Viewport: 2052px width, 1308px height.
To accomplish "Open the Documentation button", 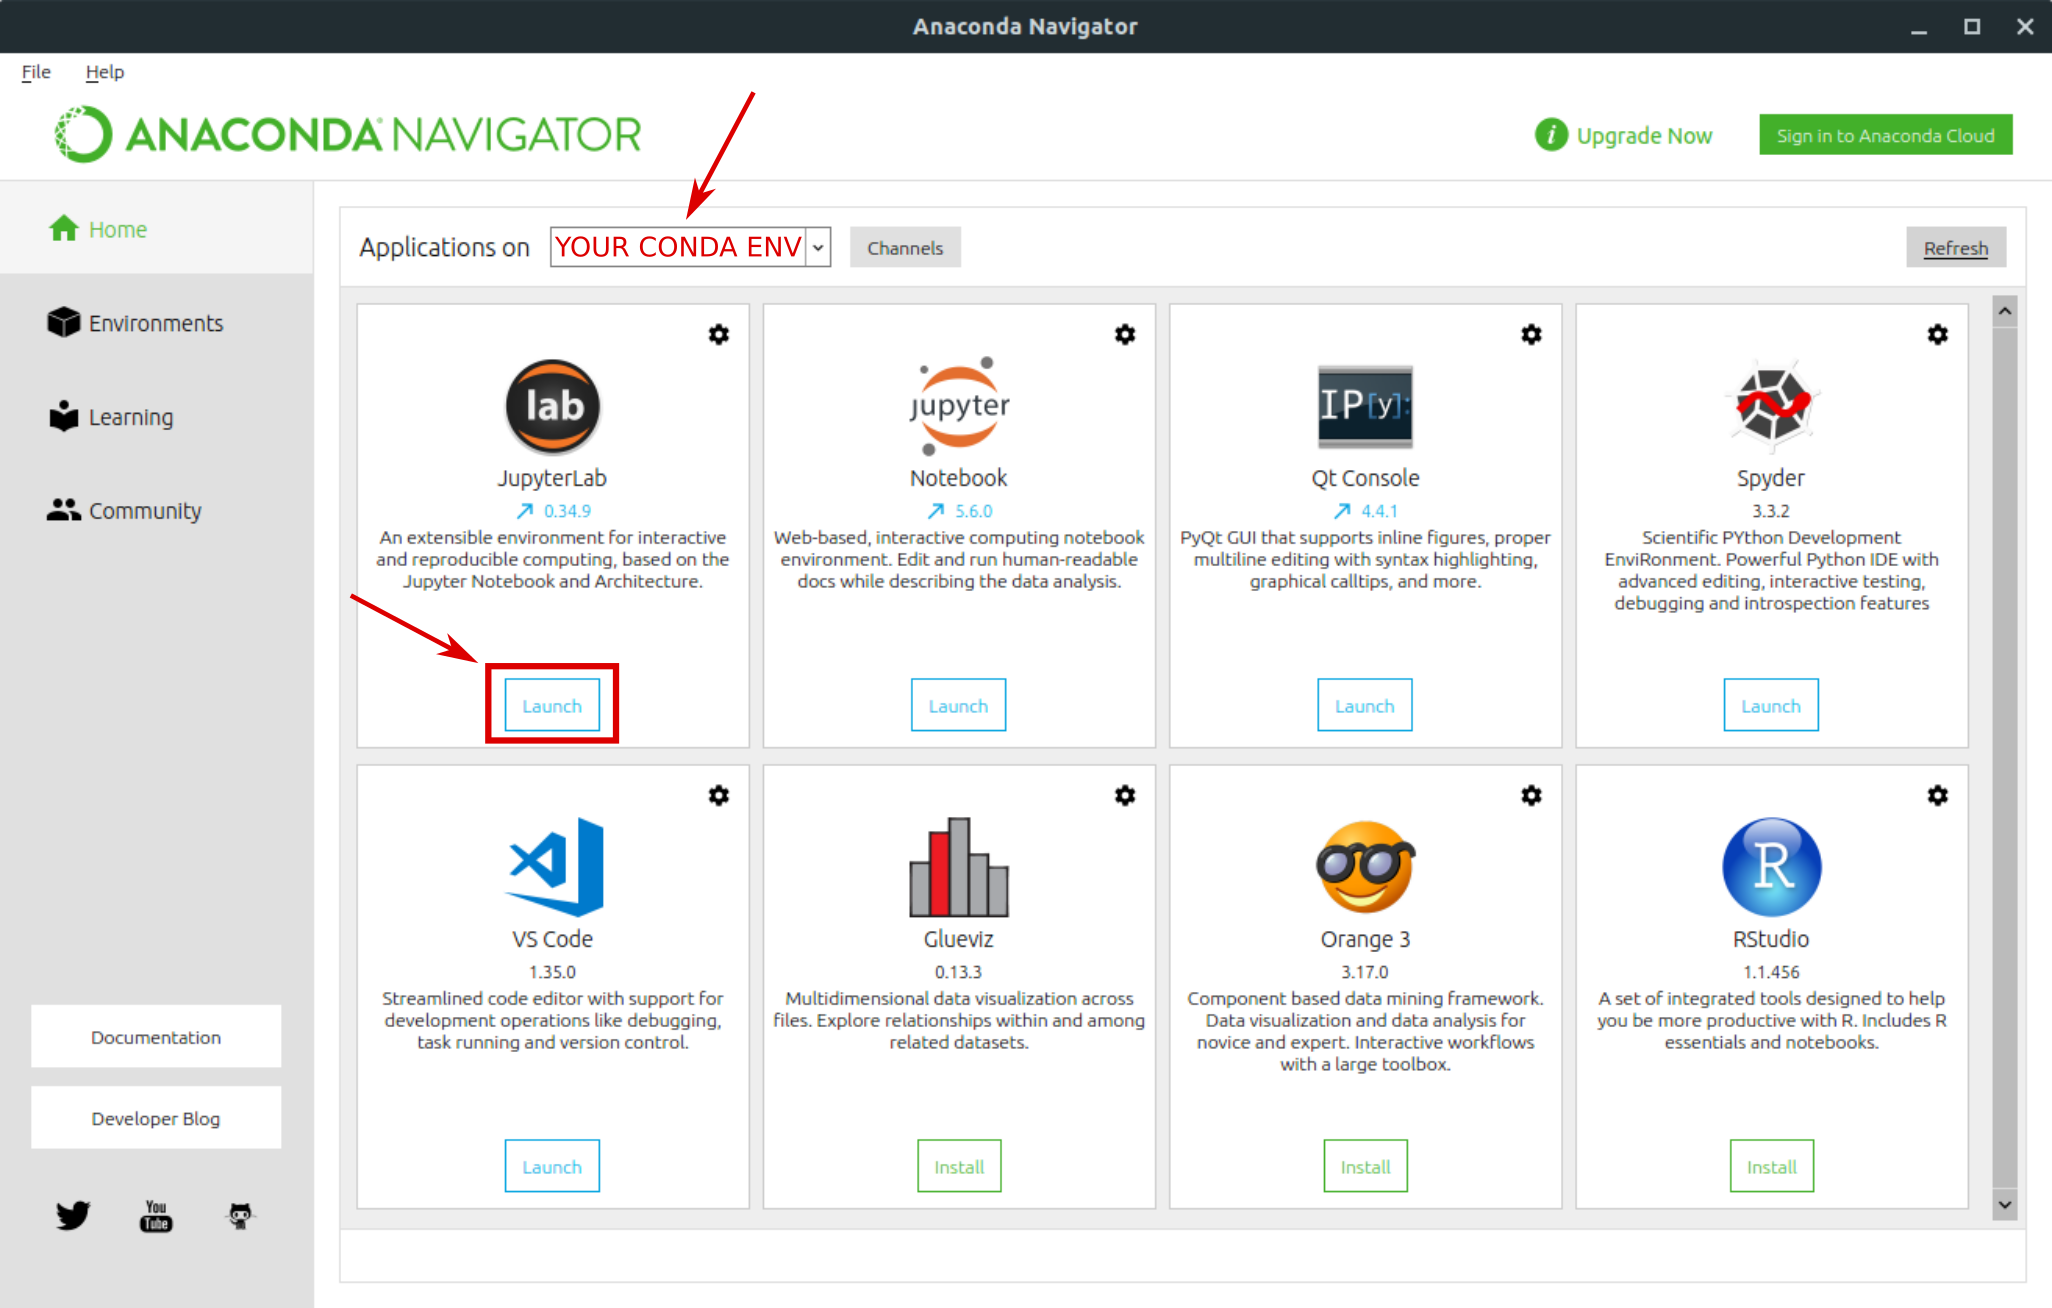I will (x=156, y=1037).
